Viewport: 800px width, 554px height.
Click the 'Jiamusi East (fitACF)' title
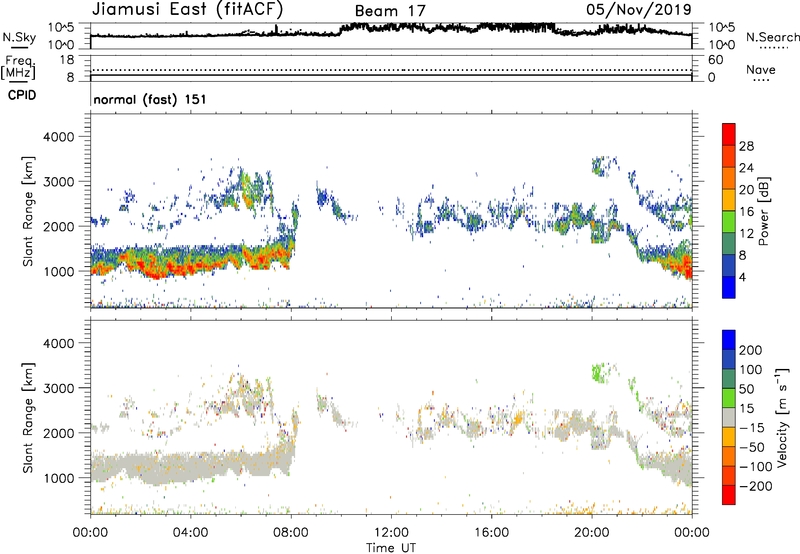coord(187,9)
